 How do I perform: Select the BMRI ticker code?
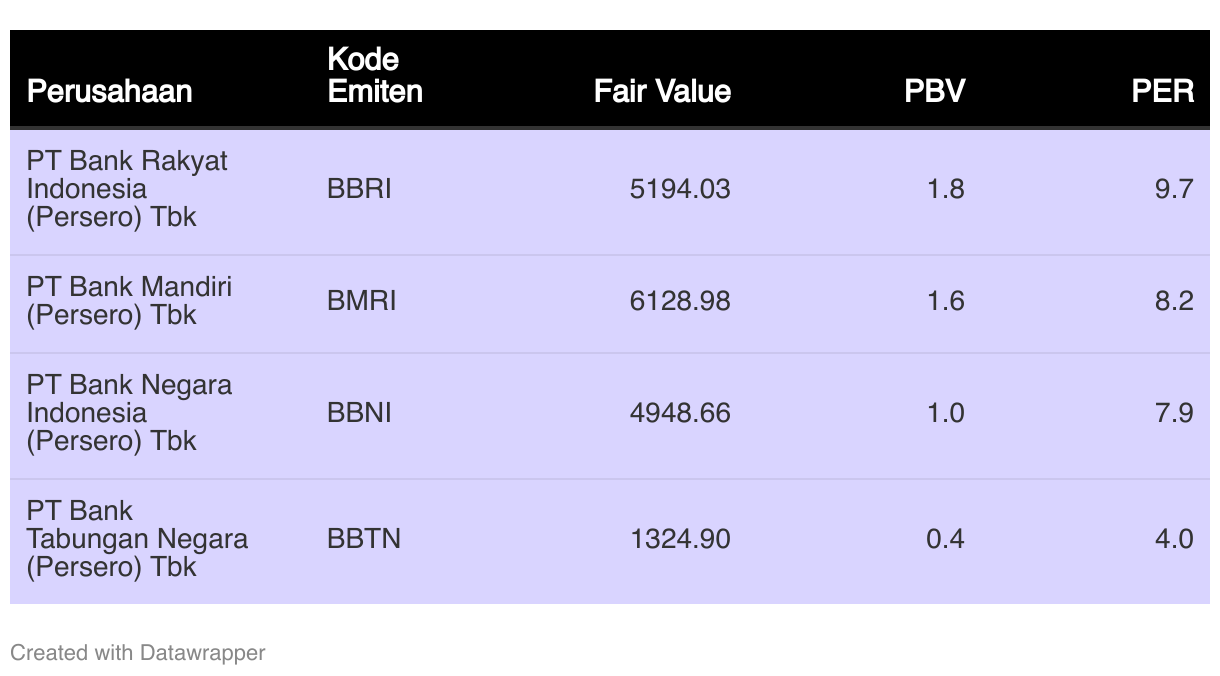362,301
